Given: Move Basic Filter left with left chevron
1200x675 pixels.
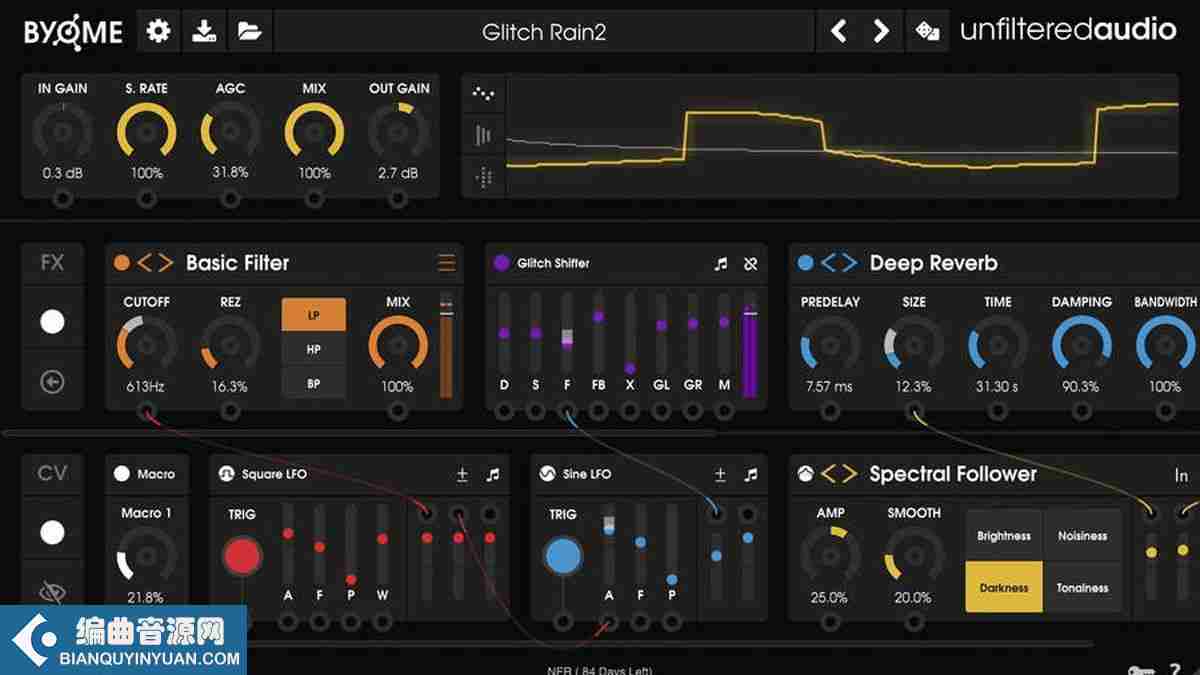Looking at the screenshot, I should tap(144, 263).
